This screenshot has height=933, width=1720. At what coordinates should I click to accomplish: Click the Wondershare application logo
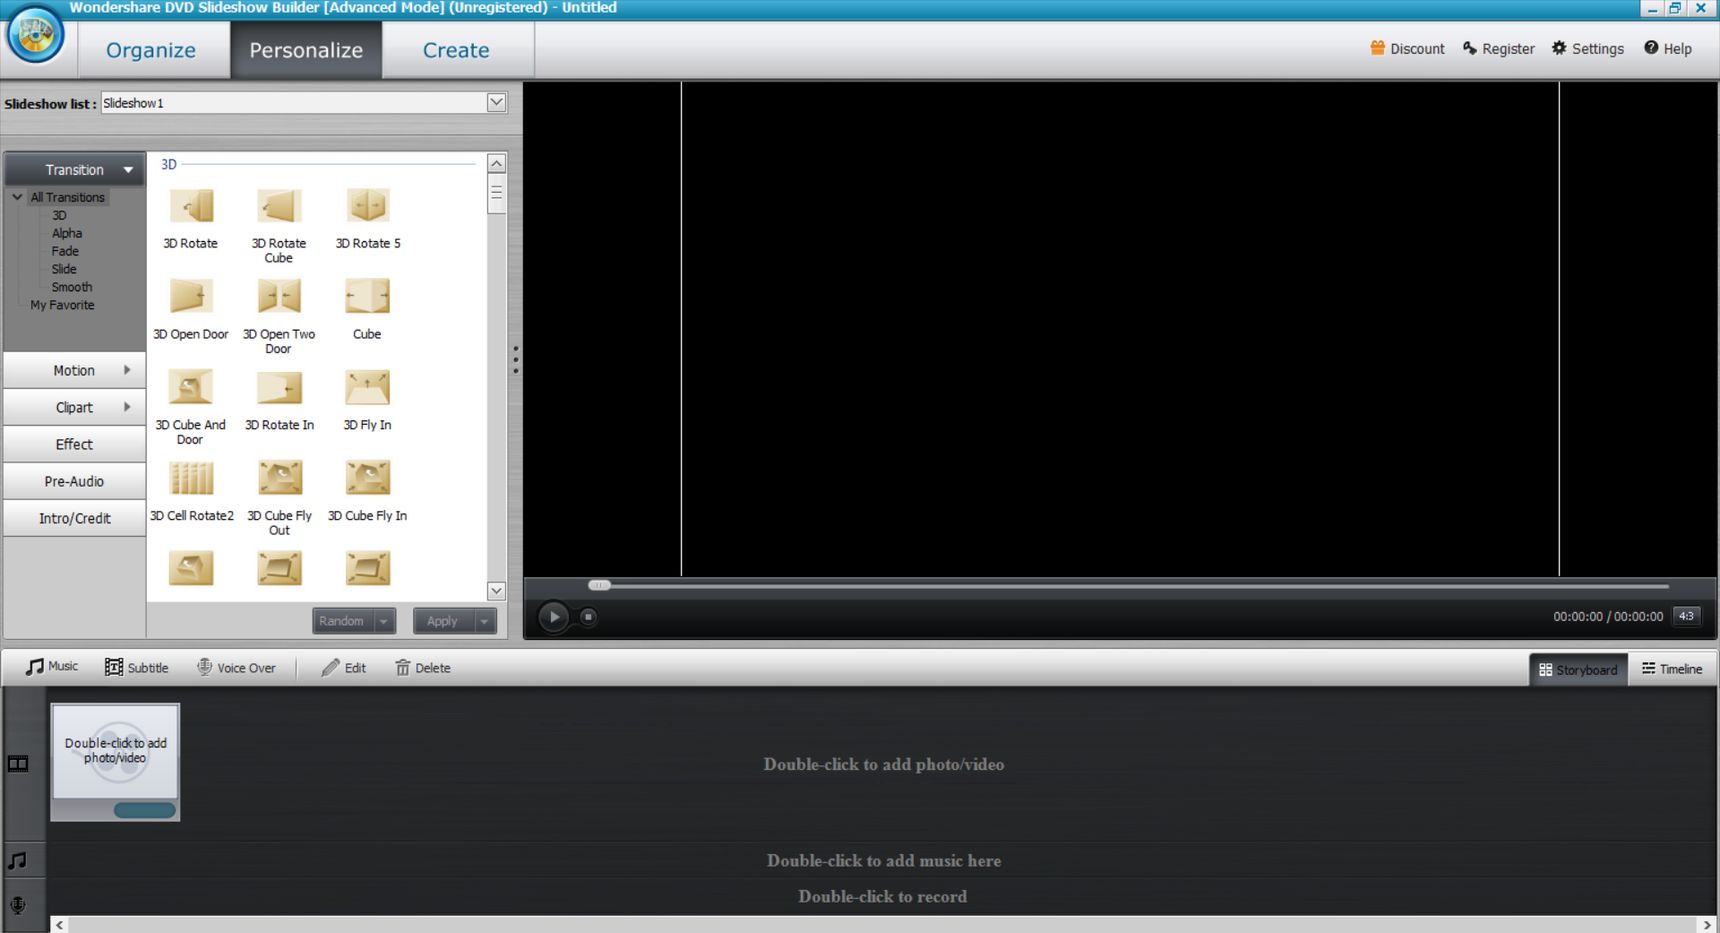click(x=36, y=35)
